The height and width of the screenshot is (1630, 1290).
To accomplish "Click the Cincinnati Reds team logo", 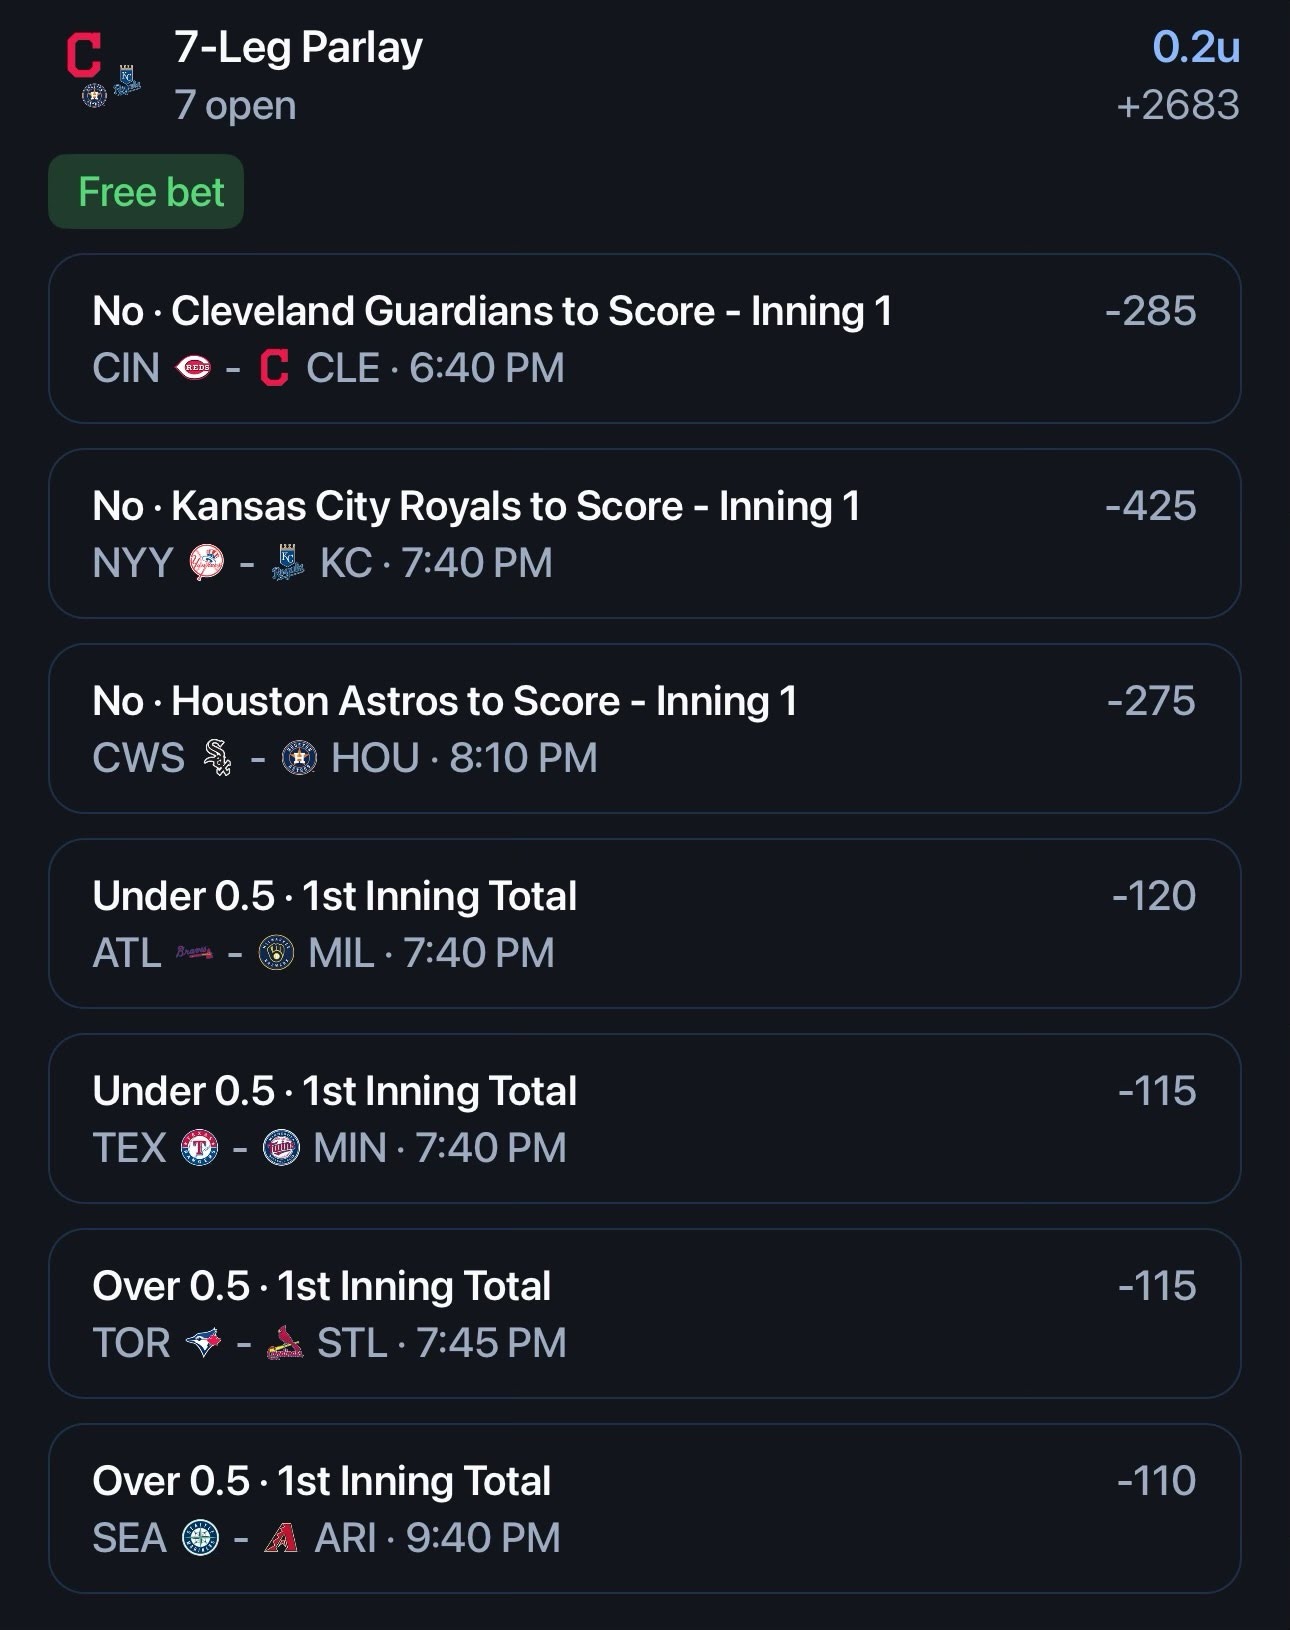I will click(193, 368).
